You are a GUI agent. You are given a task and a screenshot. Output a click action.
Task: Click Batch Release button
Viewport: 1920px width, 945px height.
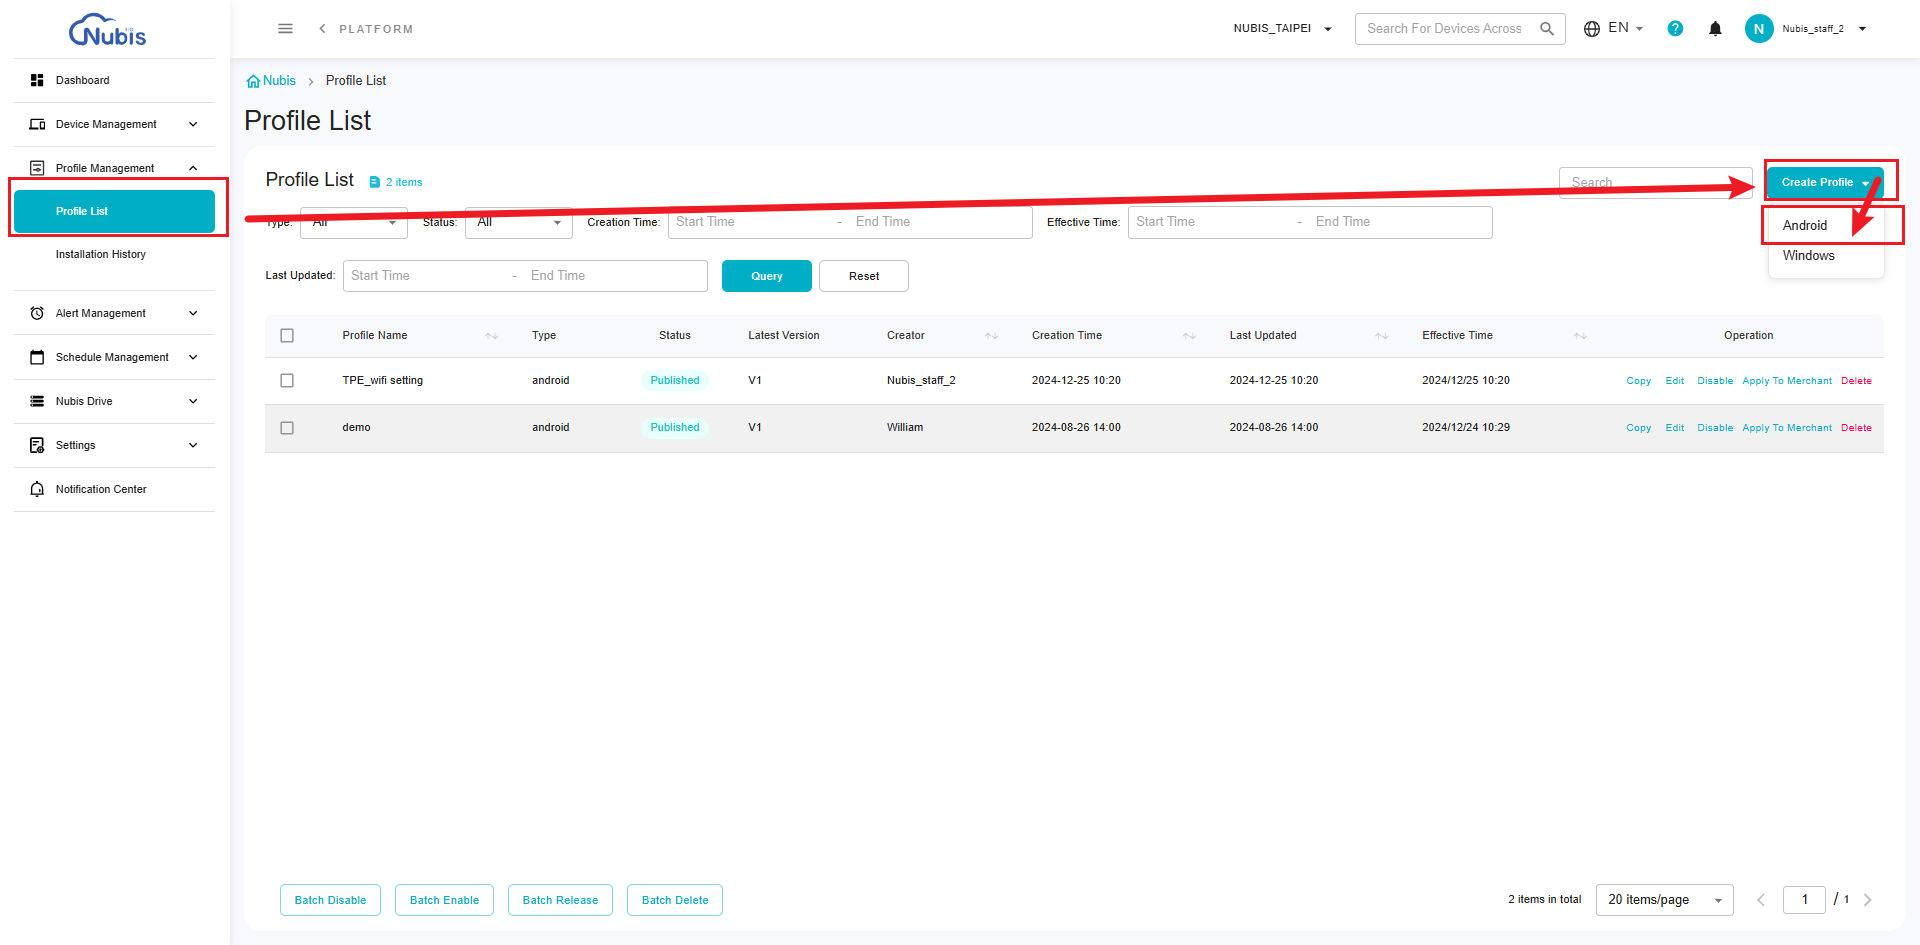[x=560, y=900]
